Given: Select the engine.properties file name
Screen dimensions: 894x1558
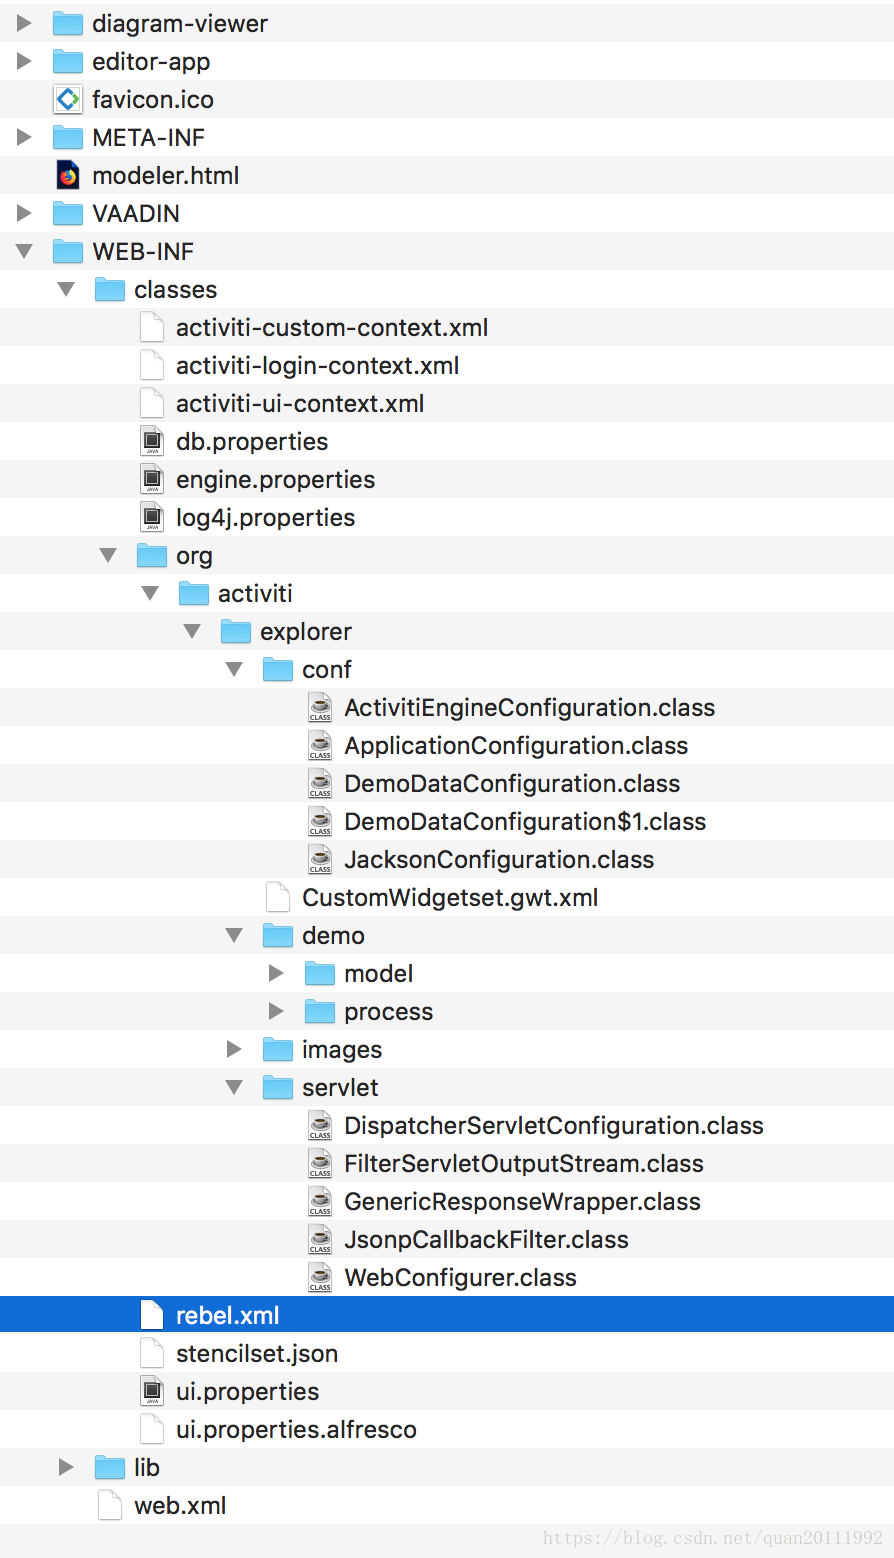Looking at the screenshot, I should 275,480.
